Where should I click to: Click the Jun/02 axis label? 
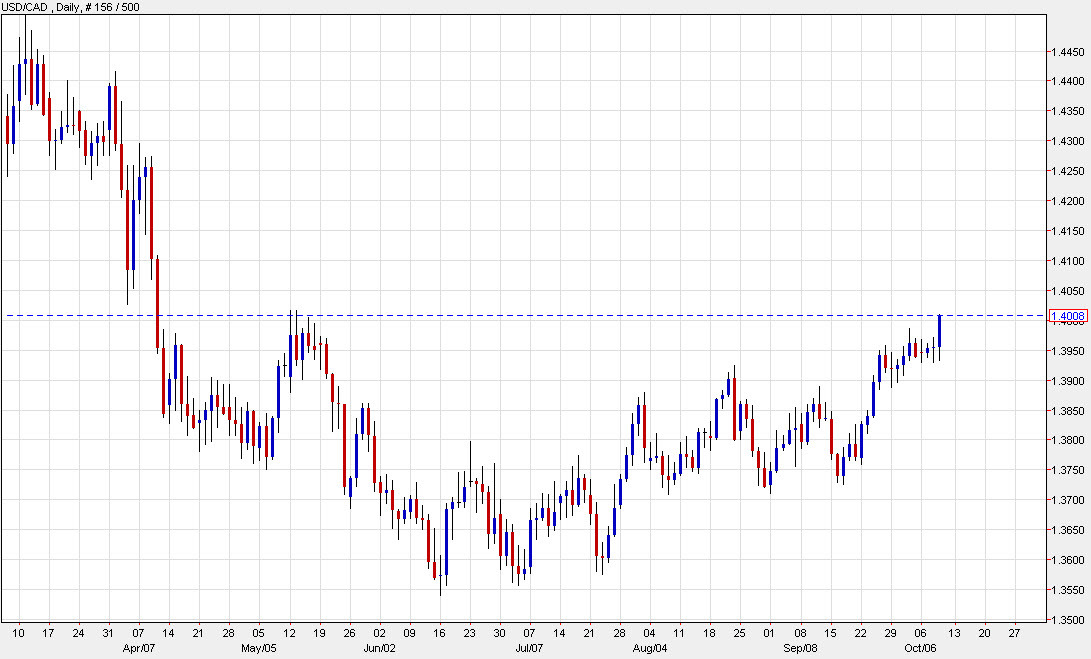pos(379,646)
